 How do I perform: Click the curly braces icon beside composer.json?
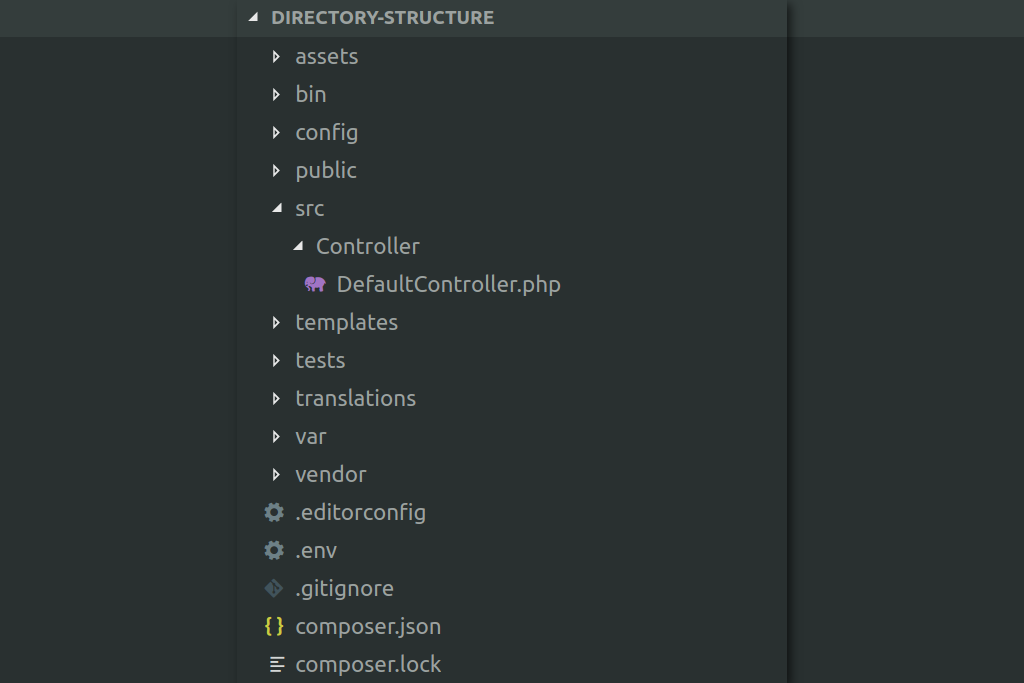(274, 626)
